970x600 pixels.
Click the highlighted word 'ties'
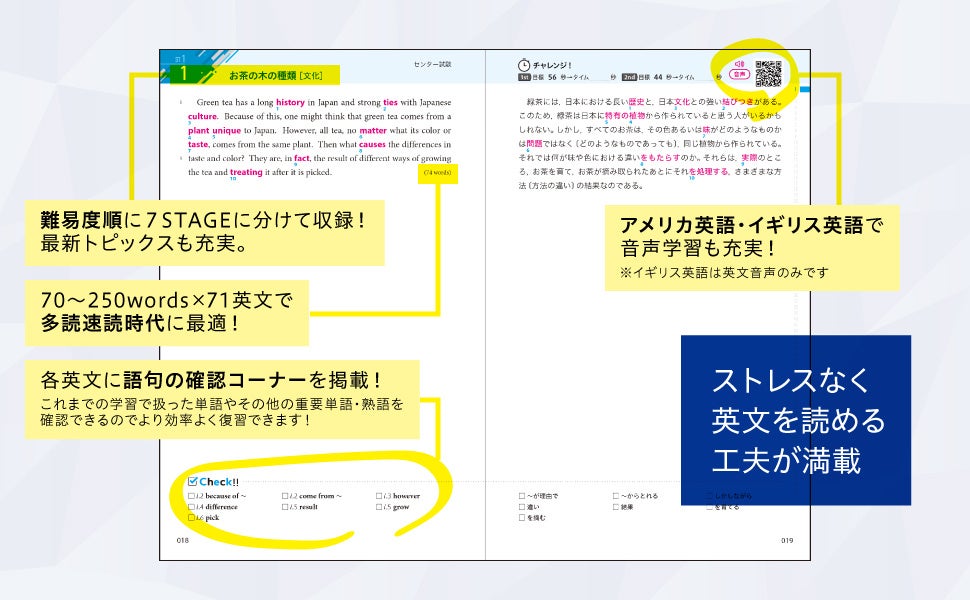[x=390, y=103]
